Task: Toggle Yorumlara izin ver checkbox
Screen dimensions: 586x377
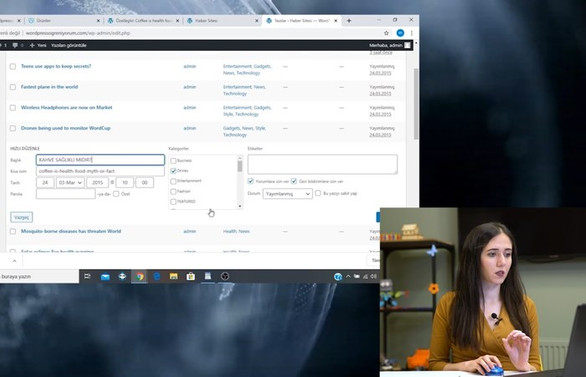Action: click(x=250, y=181)
